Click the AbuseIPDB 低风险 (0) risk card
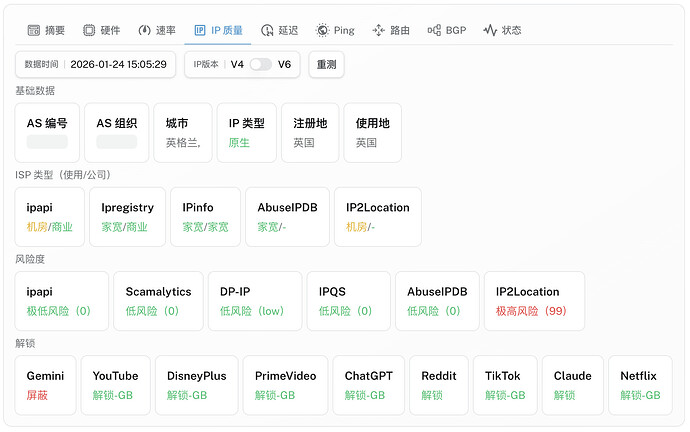690x432 pixels. point(437,301)
